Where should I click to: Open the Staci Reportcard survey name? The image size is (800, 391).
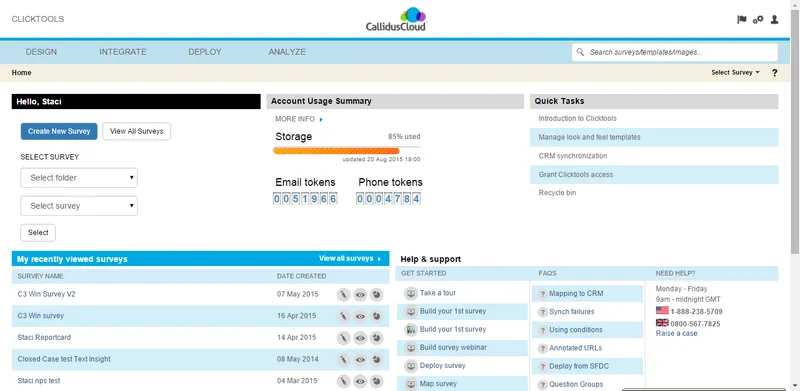[44, 337]
